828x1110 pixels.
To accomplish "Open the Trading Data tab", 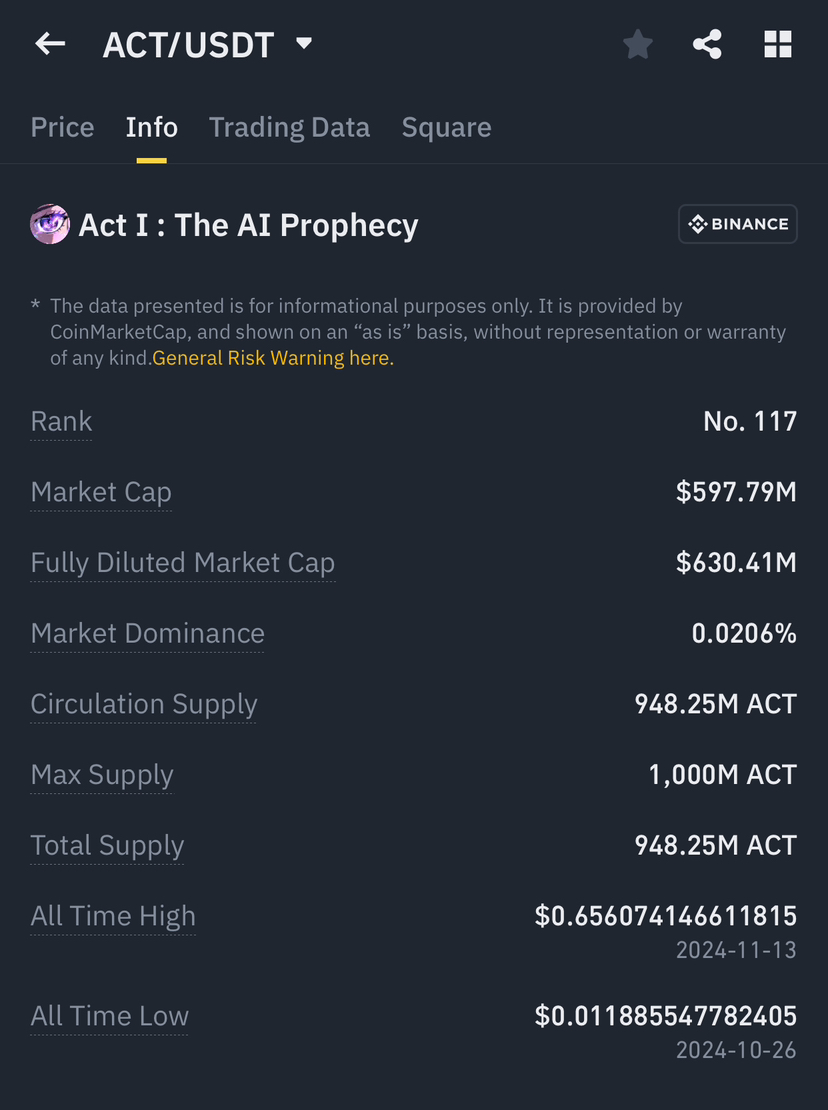I will 289,127.
